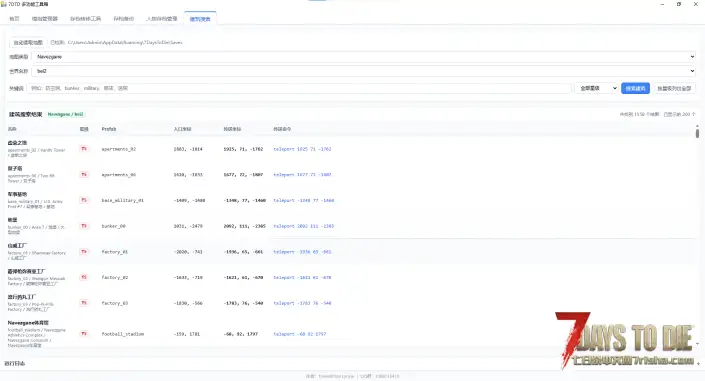Click the white button right of blue search button
Viewport: 705px width, 381px height.
click(674, 88)
